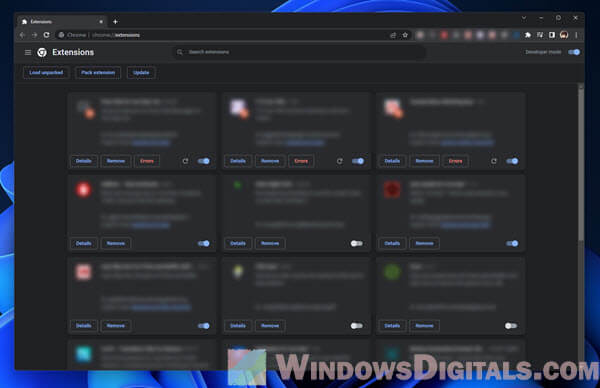Image resolution: width=600 pixels, height=388 pixels.
Task: Open the hamburger menu beside Extensions title
Action: tap(28, 52)
